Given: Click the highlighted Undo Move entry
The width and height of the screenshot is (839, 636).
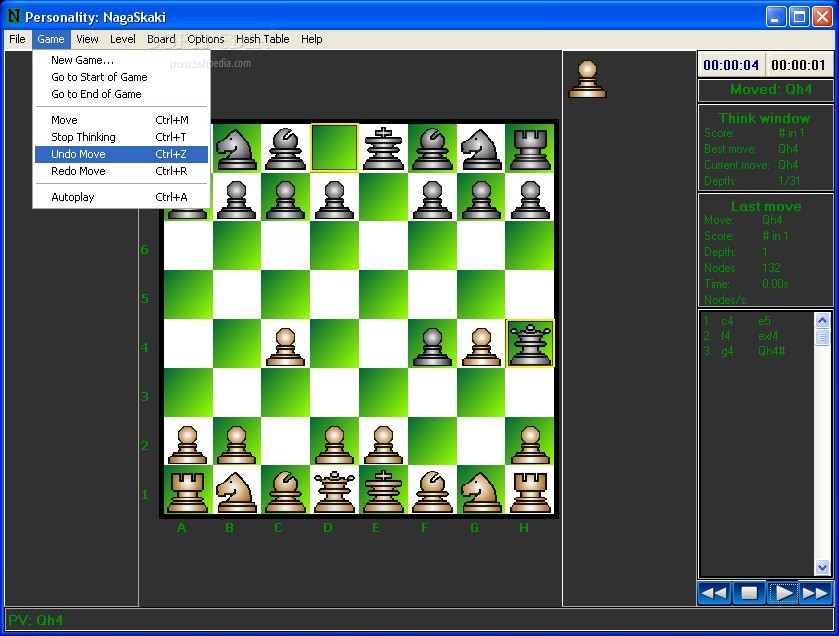Looking at the screenshot, I should [x=121, y=154].
